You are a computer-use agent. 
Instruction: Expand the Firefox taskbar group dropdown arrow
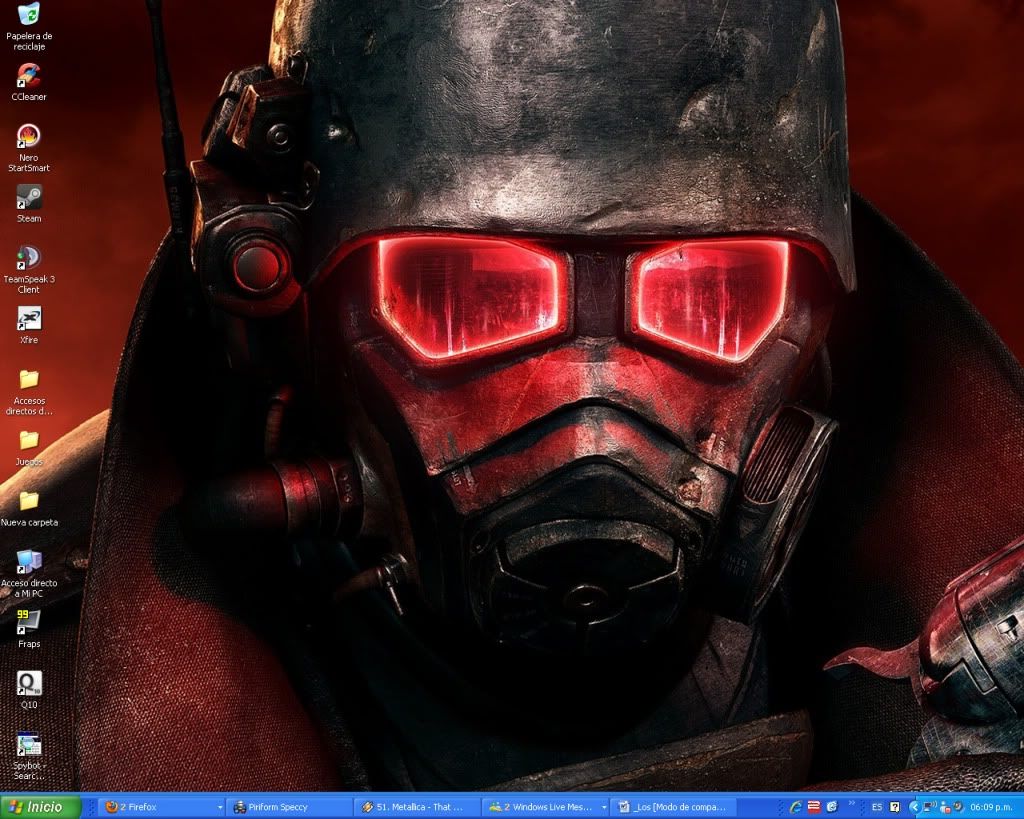tap(219, 807)
